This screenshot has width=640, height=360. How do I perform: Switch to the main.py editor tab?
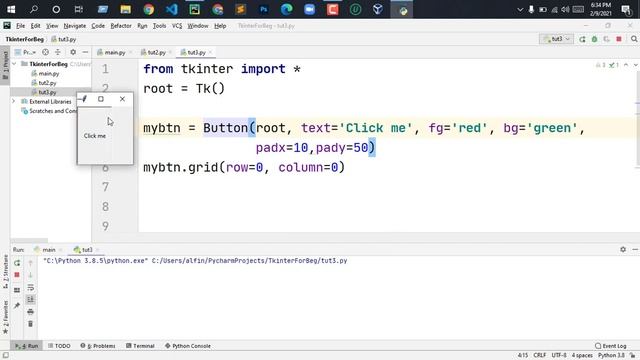(114, 52)
